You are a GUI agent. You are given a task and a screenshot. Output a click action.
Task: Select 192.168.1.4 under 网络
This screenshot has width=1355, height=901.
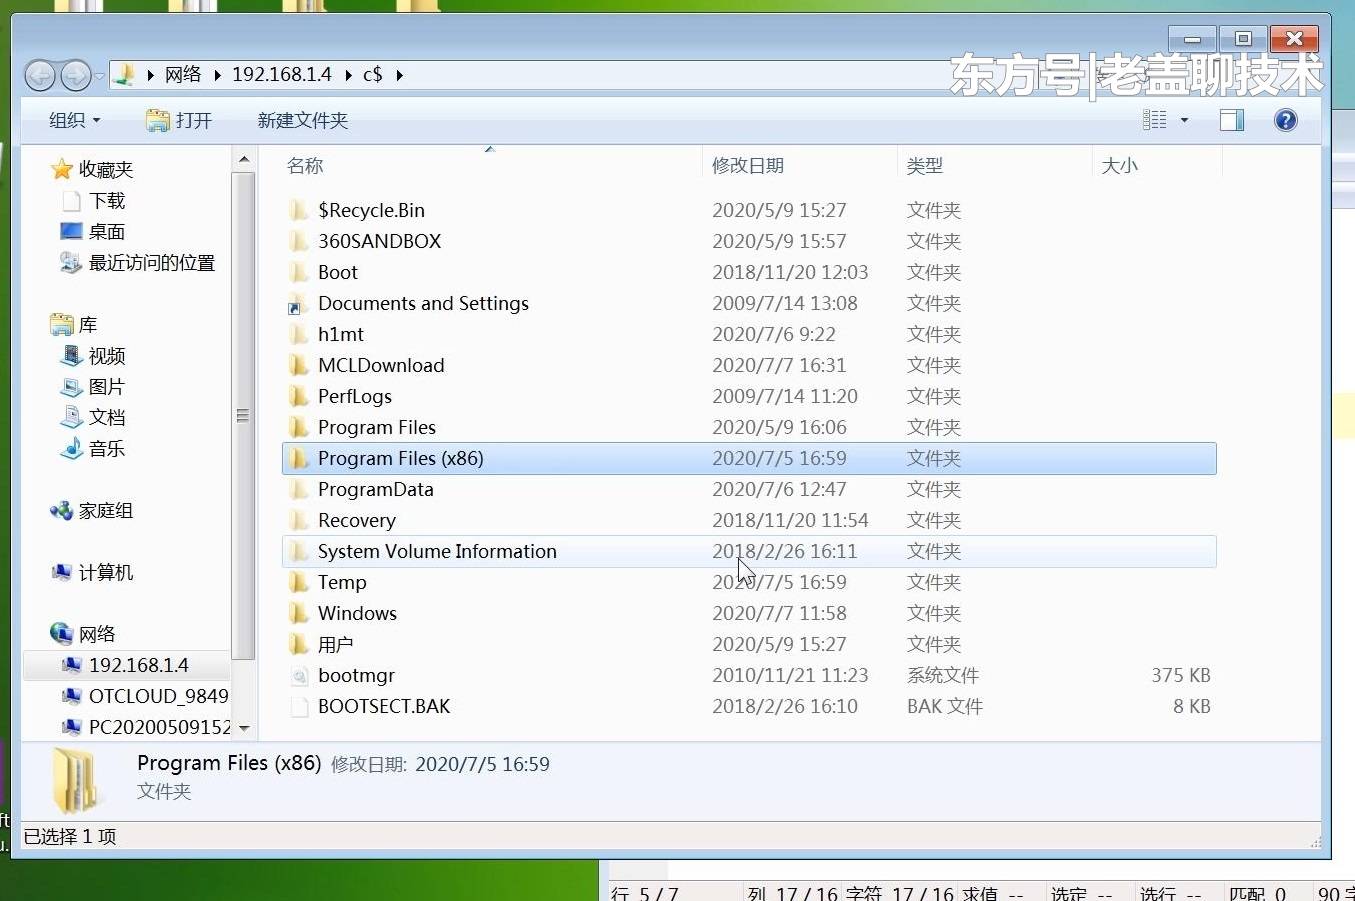pos(140,664)
